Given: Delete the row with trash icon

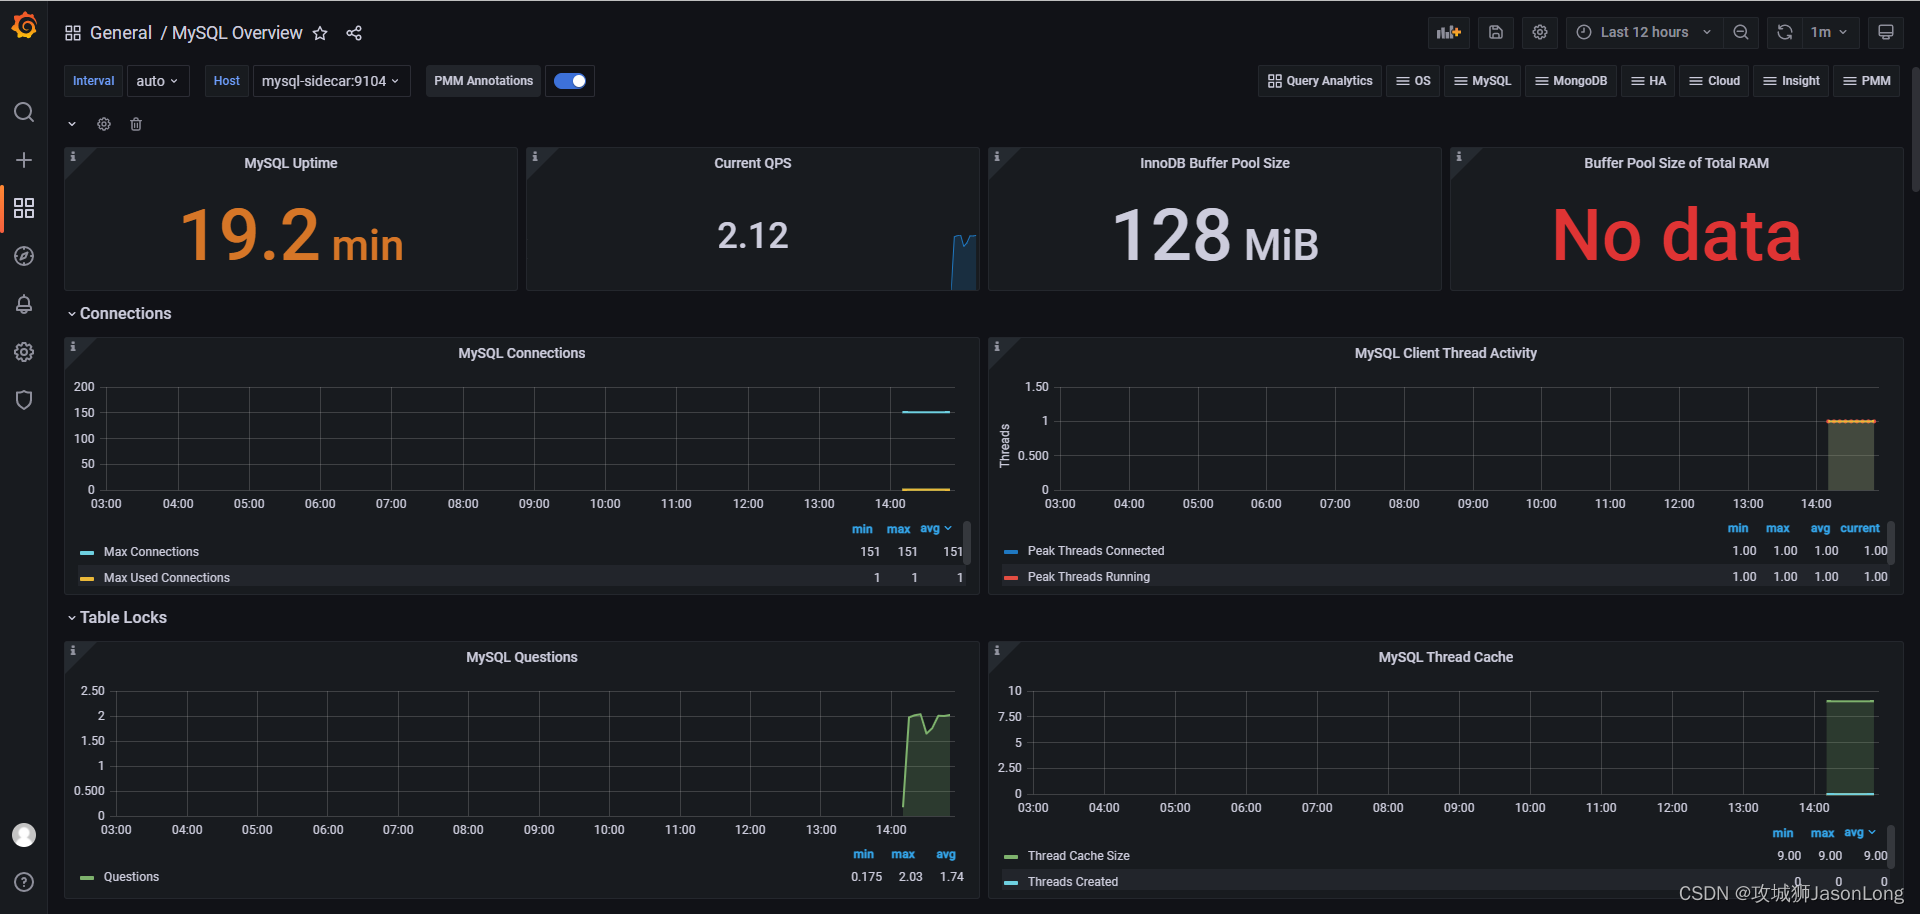Looking at the screenshot, I should pos(136,124).
